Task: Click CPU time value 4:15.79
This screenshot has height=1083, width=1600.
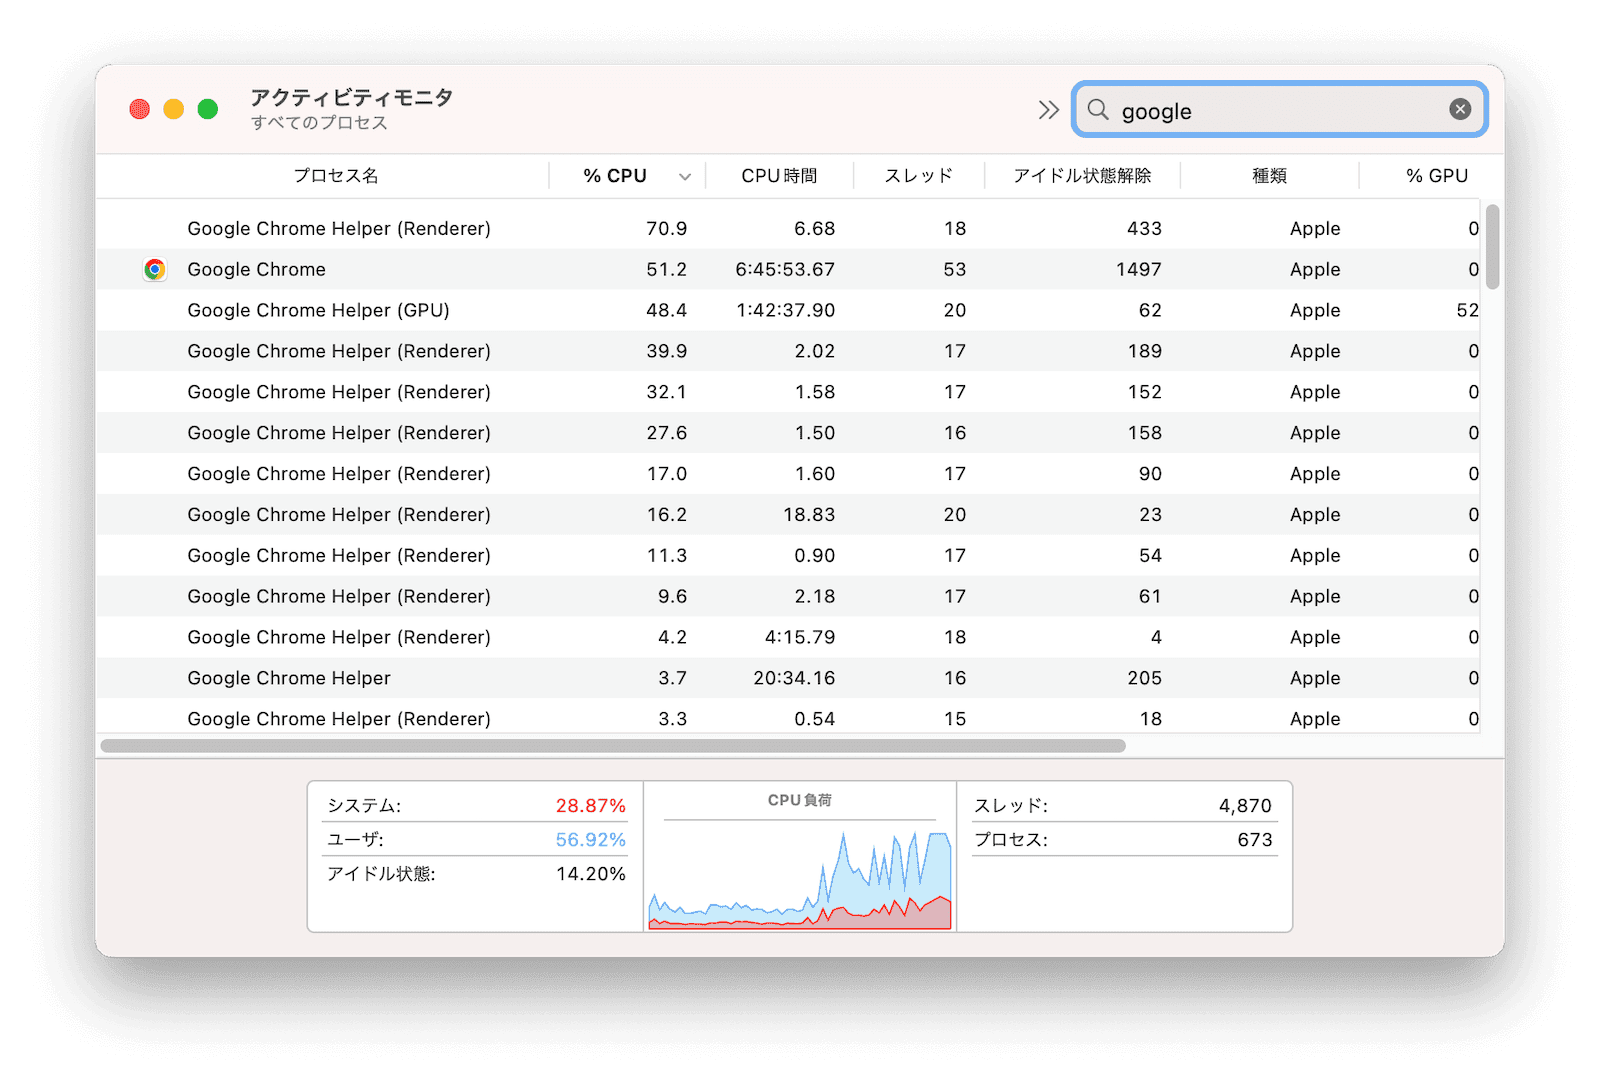Action: pos(800,637)
